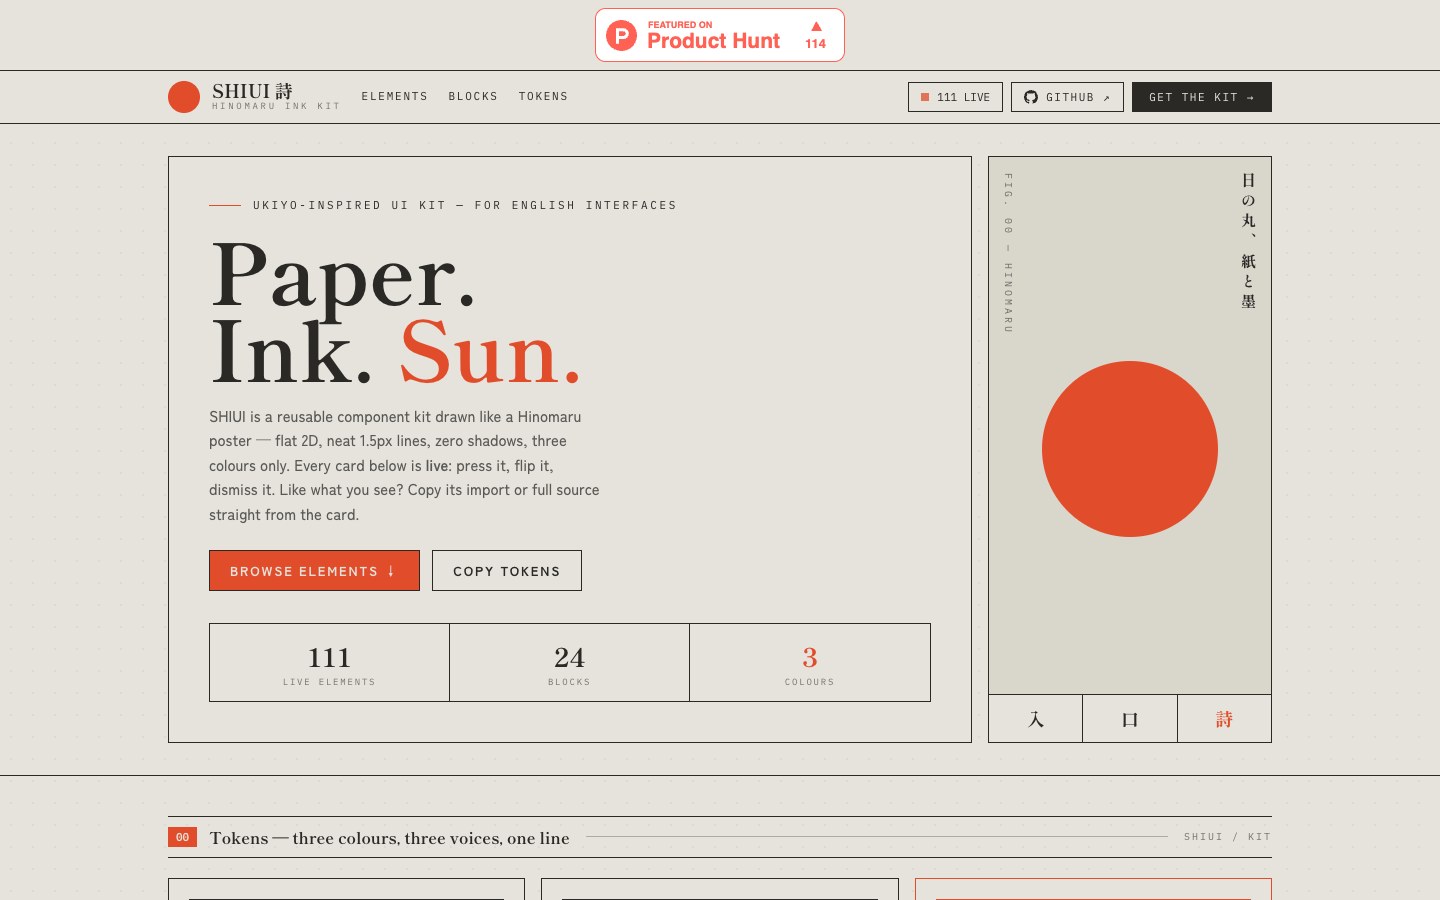Click the red 00 section number badge

(182, 837)
